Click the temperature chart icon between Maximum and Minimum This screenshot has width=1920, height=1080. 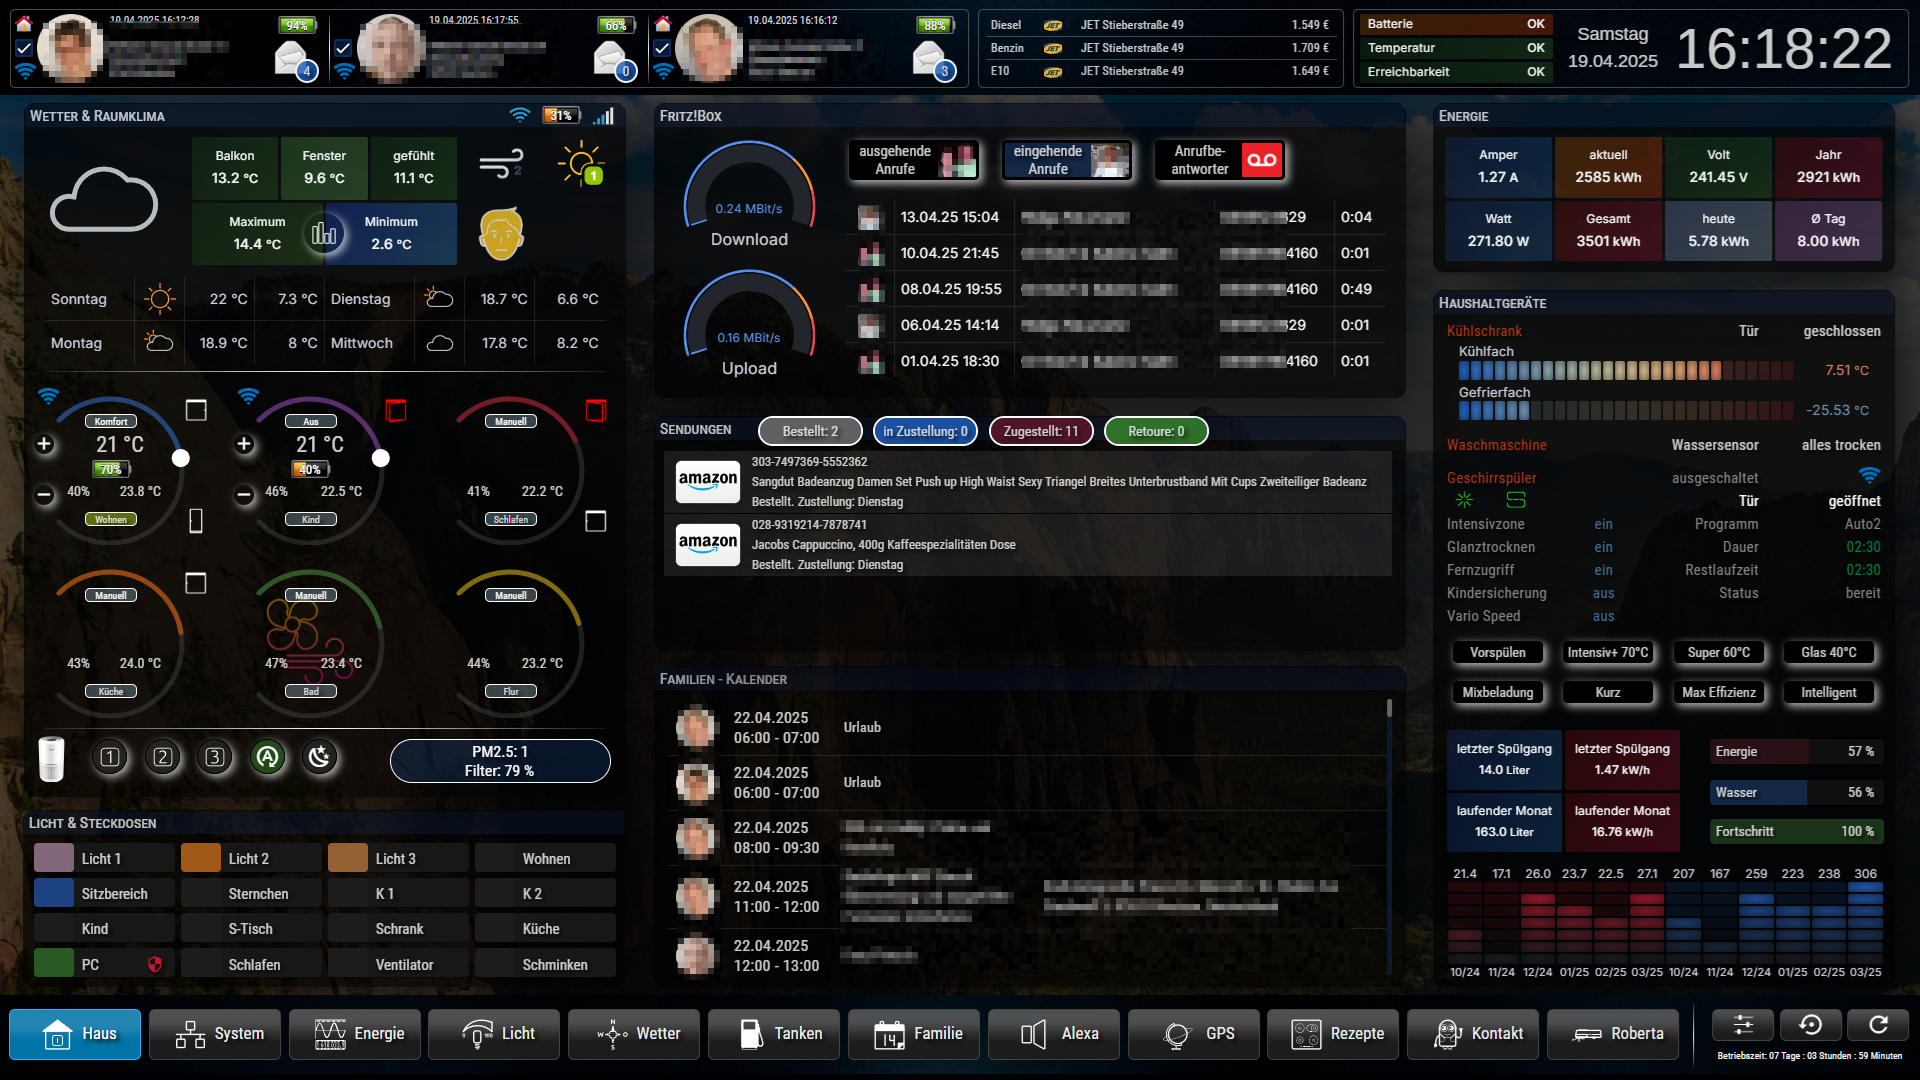pyautogui.click(x=324, y=234)
